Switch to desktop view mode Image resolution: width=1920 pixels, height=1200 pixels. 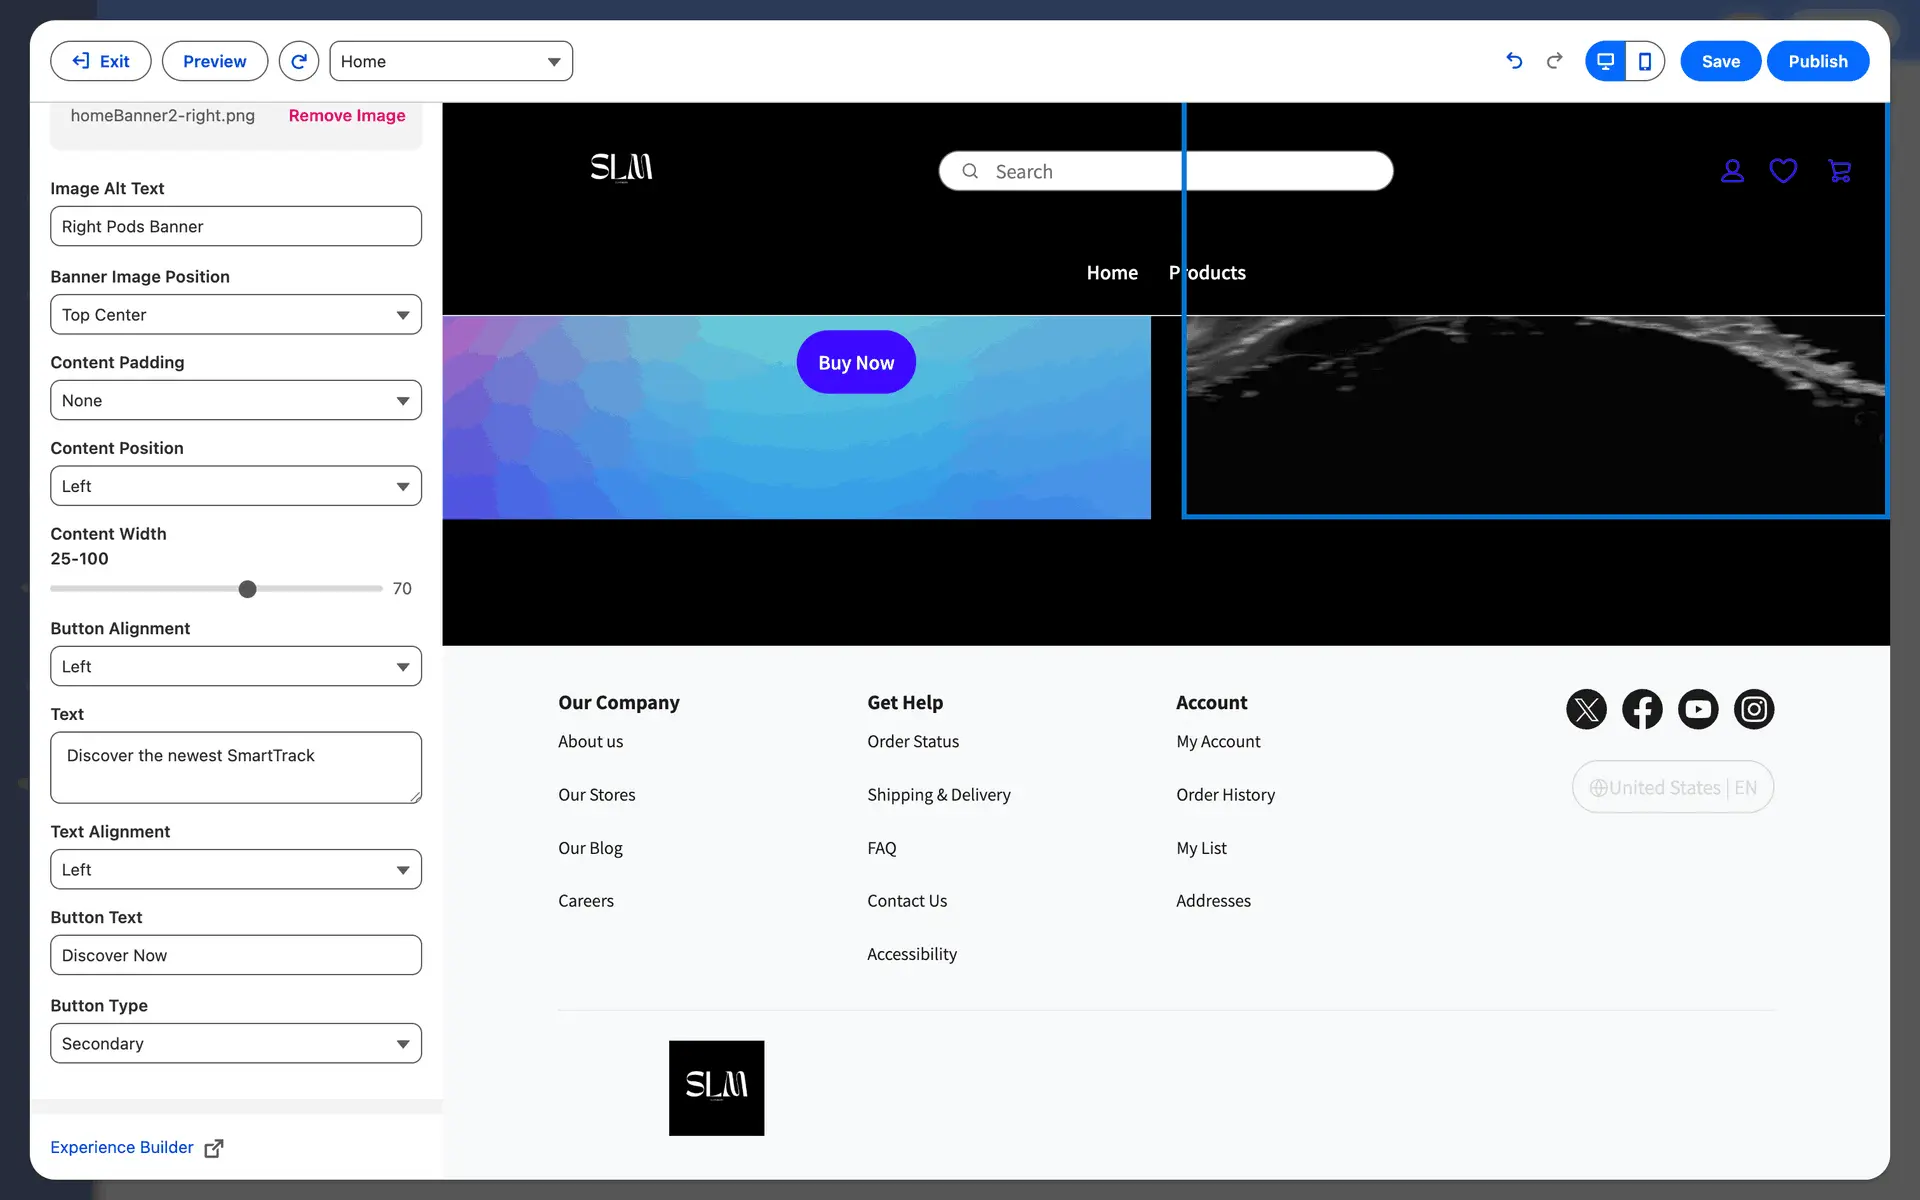[1605, 61]
